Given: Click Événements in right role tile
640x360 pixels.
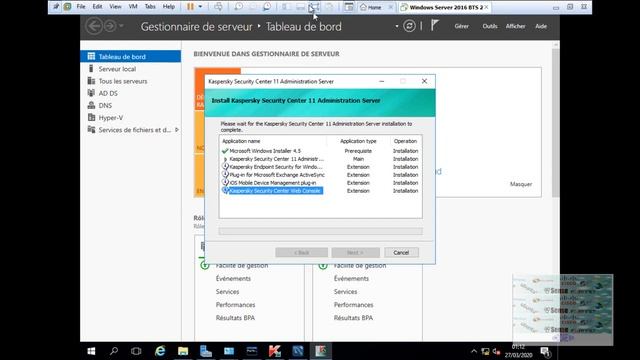Looking at the screenshot, I should (x=351, y=278).
